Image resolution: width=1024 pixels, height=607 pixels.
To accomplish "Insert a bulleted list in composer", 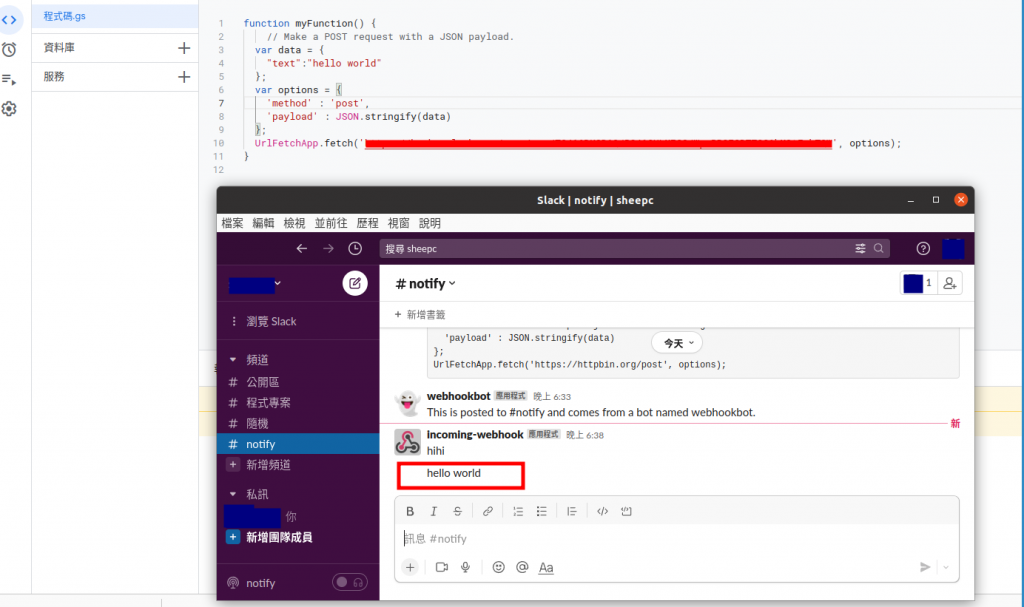I will click(x=541, y=511).
